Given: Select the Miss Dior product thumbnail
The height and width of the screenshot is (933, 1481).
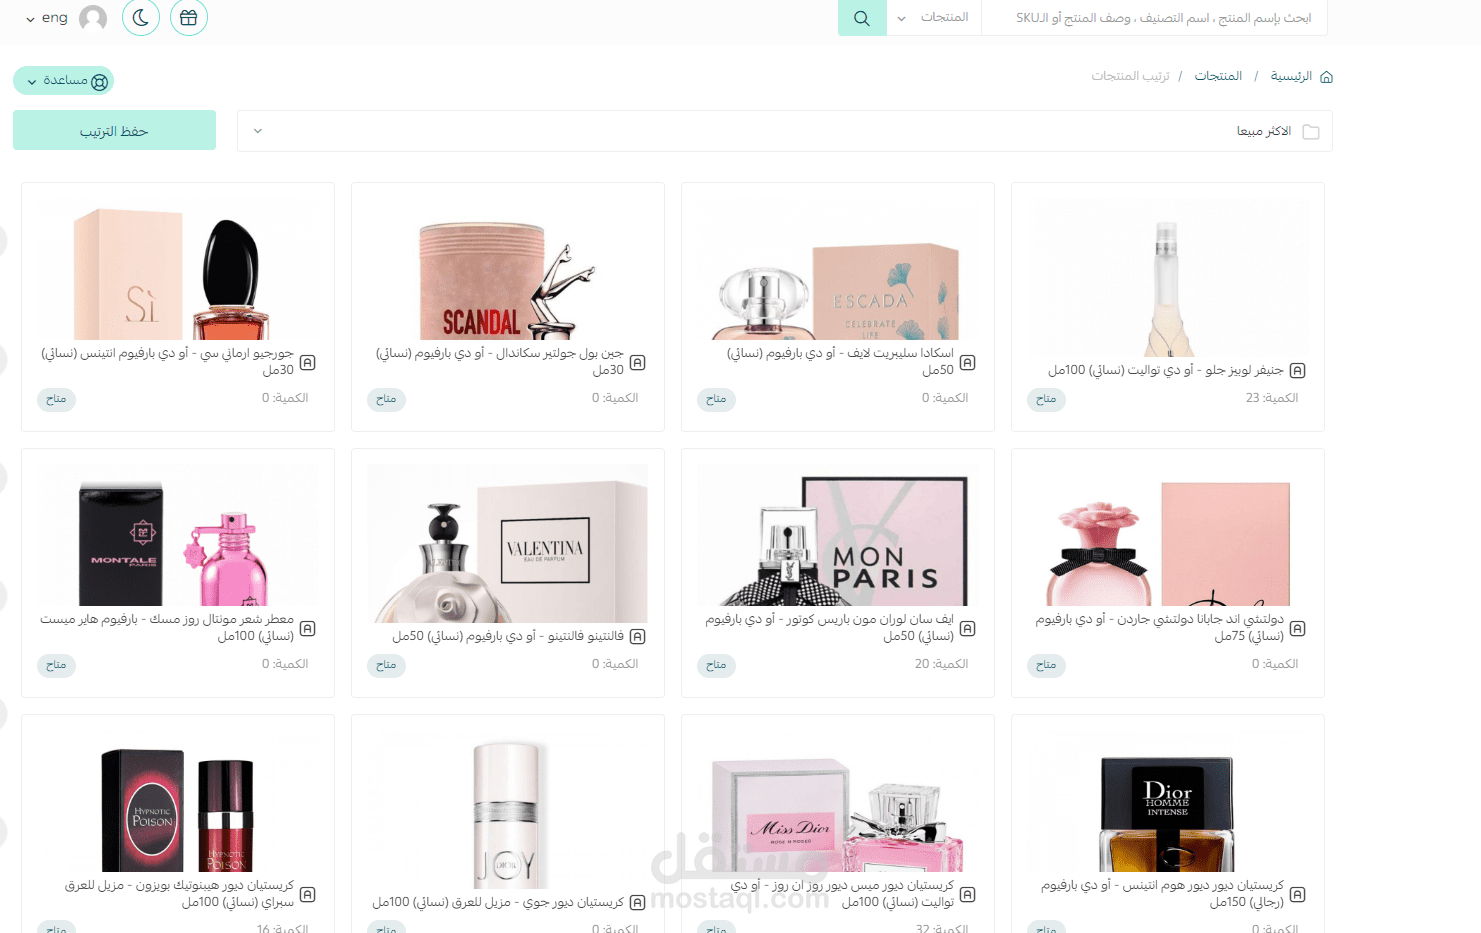Looking at the screenshot, I should click(x=838, y=802).
